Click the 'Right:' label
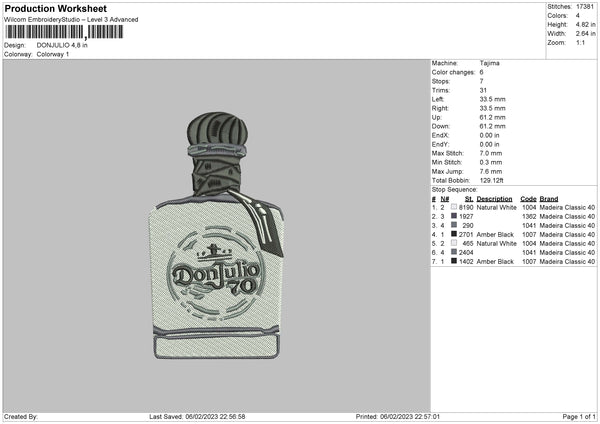 click(x=440, y=108)
